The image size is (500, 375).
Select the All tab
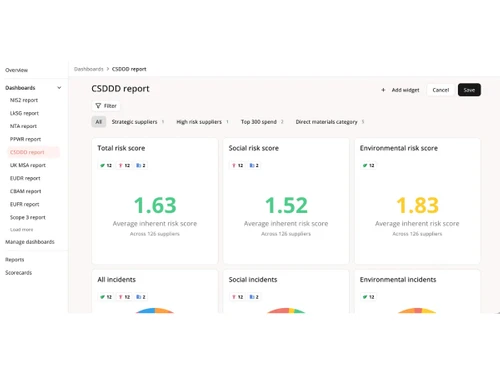coord(99,122)
